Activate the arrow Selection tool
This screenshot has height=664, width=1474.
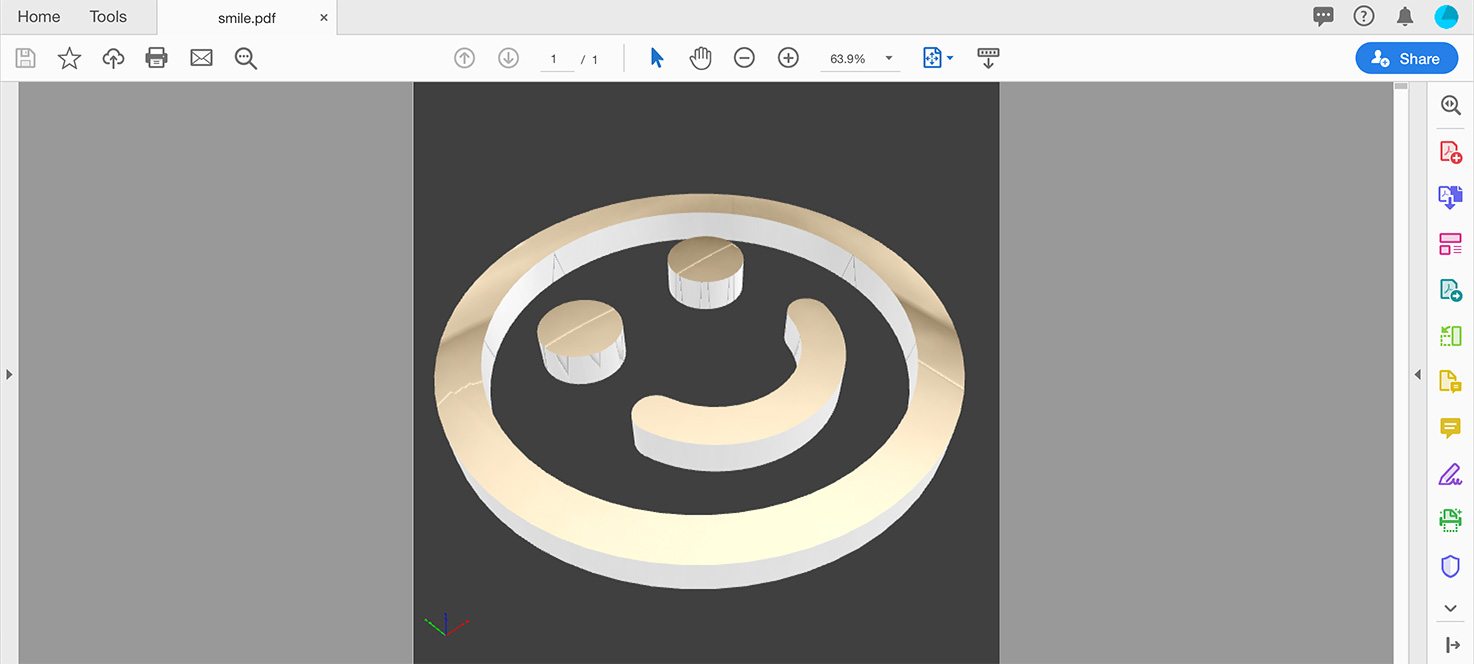[657, 58]
